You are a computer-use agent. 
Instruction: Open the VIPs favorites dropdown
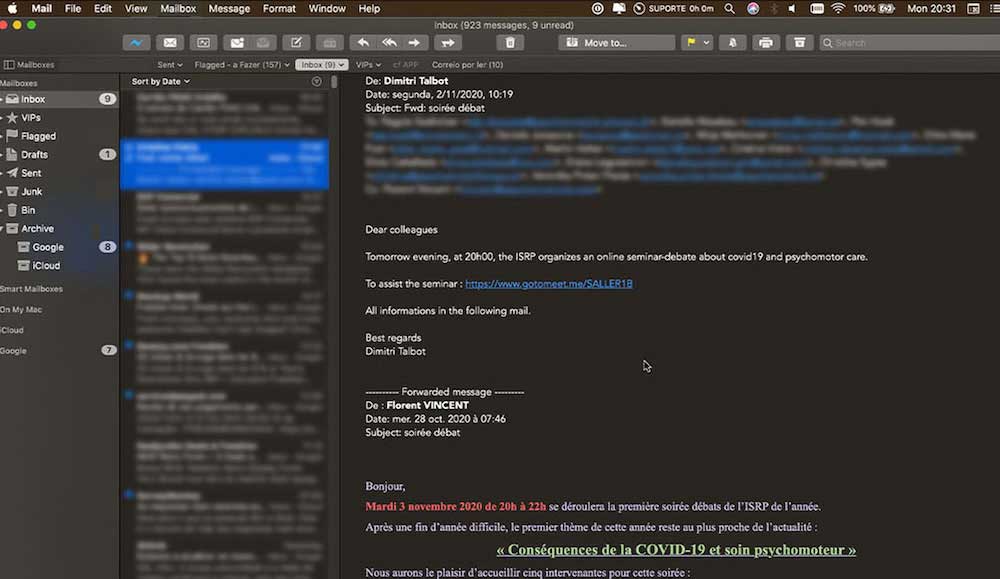click(x=368, y=64)
